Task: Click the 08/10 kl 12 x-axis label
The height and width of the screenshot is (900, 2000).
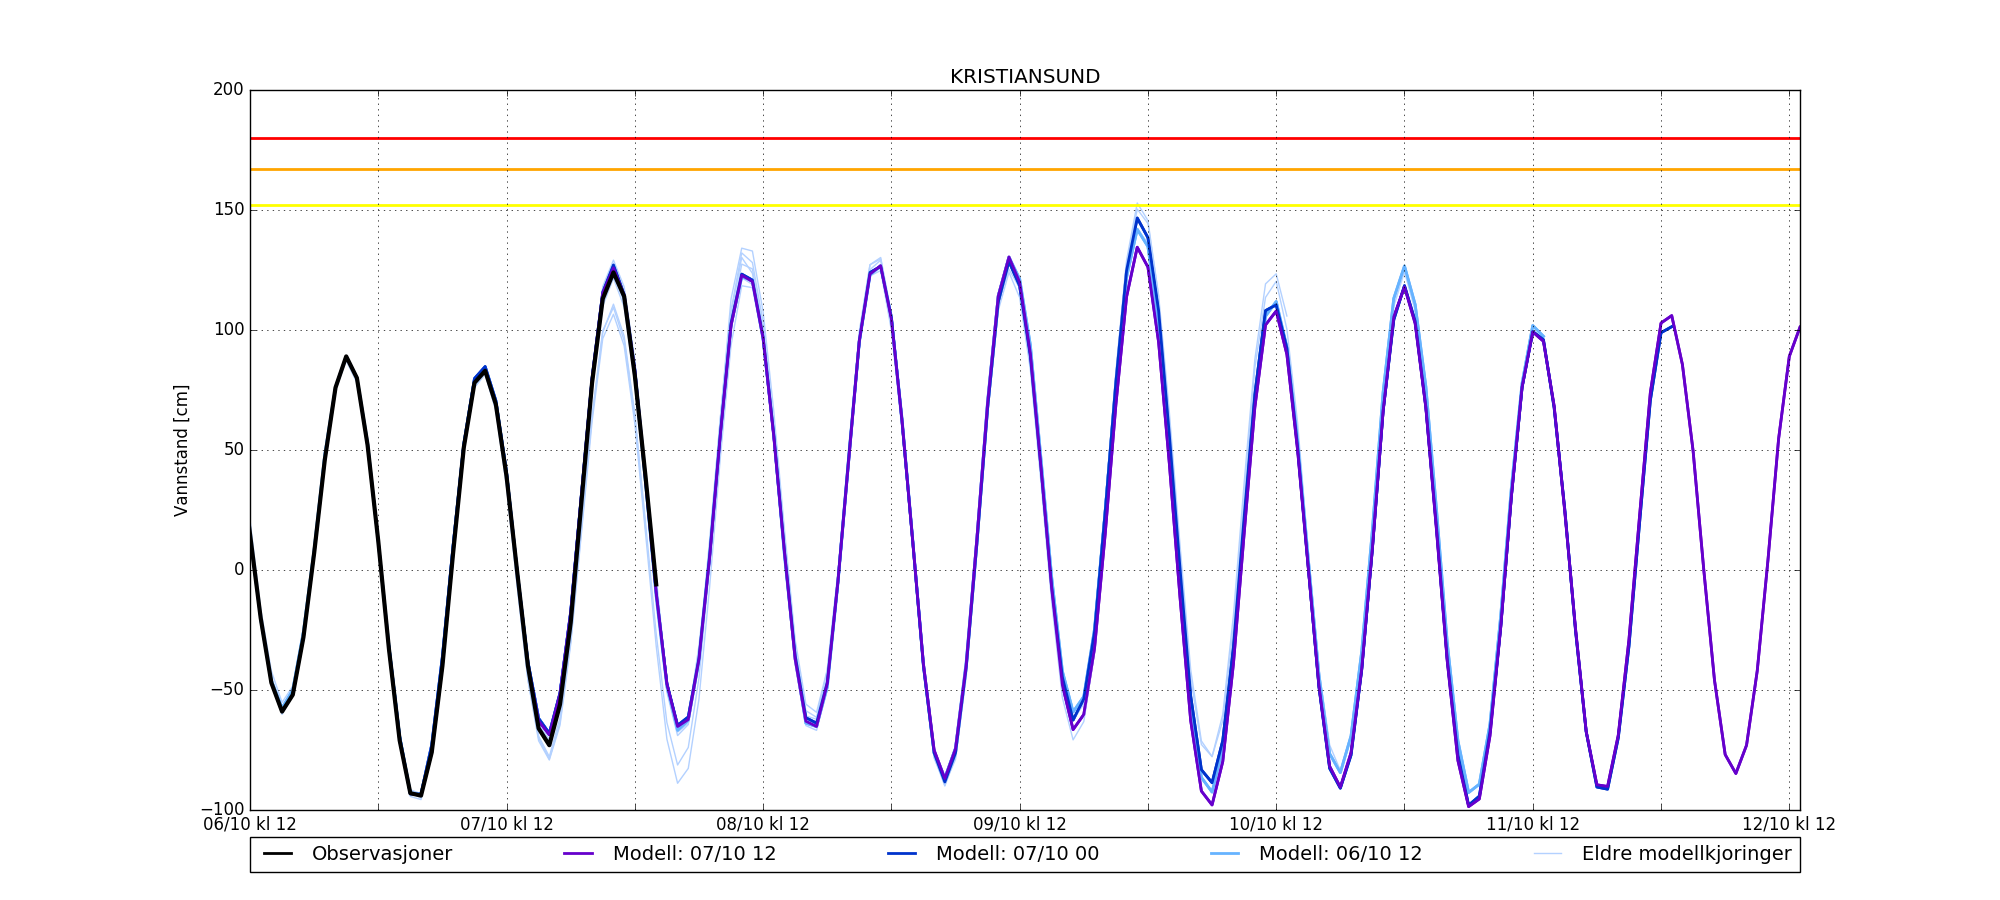Action: click(x=763, y=825)
